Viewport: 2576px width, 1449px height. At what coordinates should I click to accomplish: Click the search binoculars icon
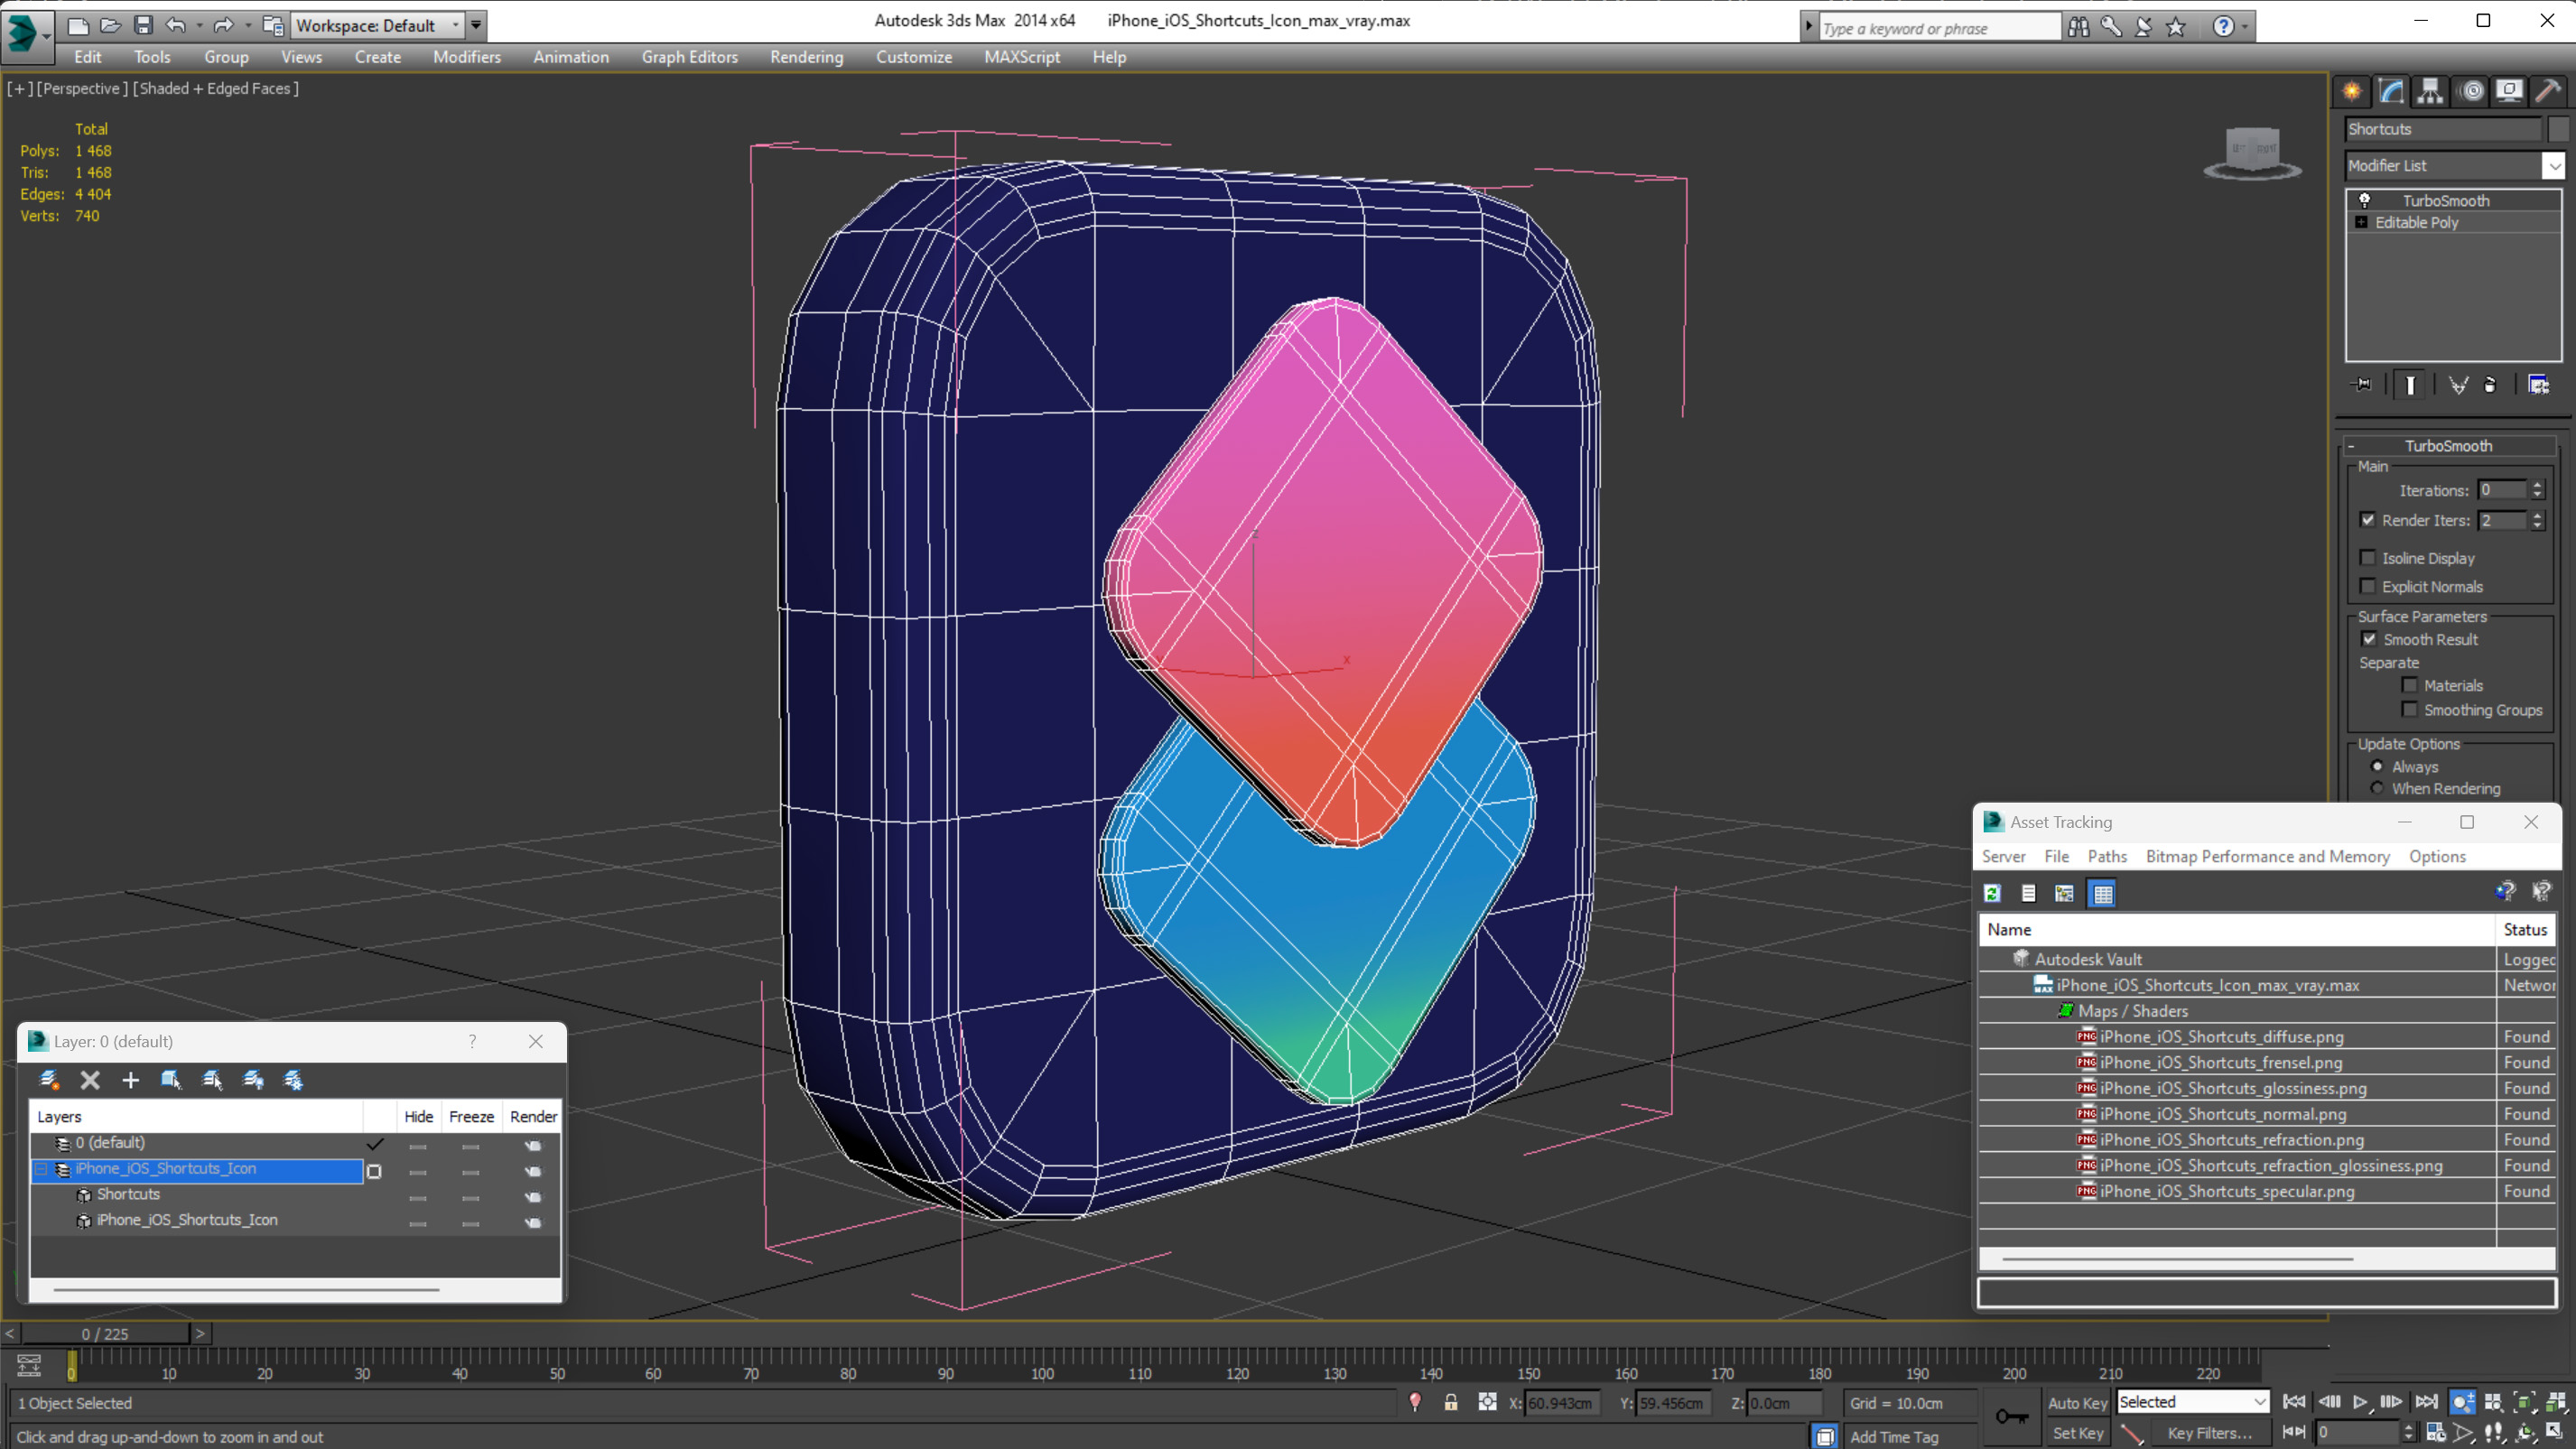point(2079,27)
